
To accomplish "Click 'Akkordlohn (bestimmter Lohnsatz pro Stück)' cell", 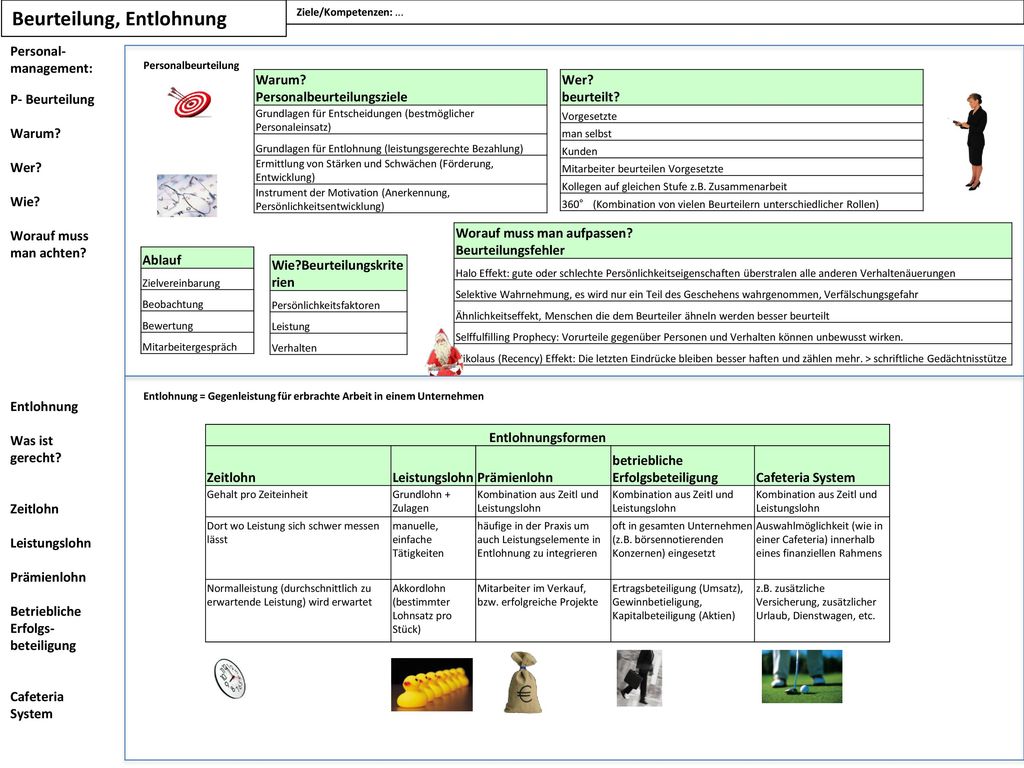I will [432, 610].
